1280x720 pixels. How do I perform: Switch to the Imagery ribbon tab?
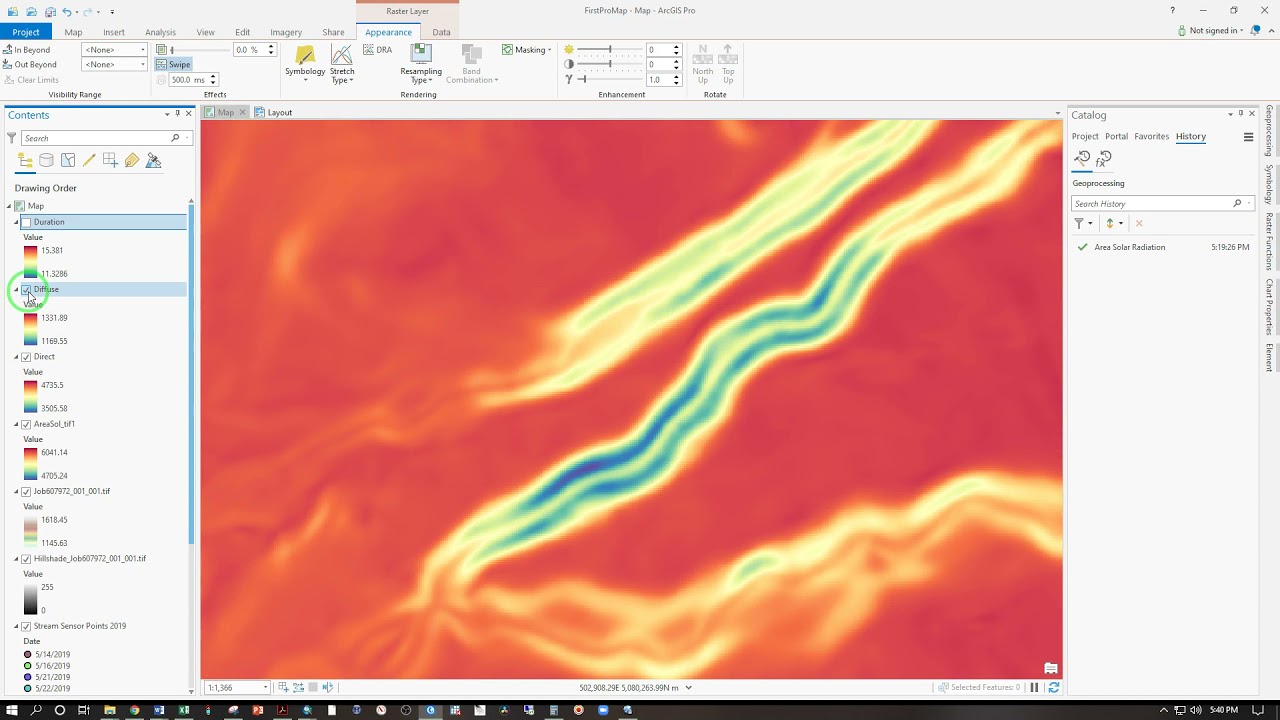[285, 32]
